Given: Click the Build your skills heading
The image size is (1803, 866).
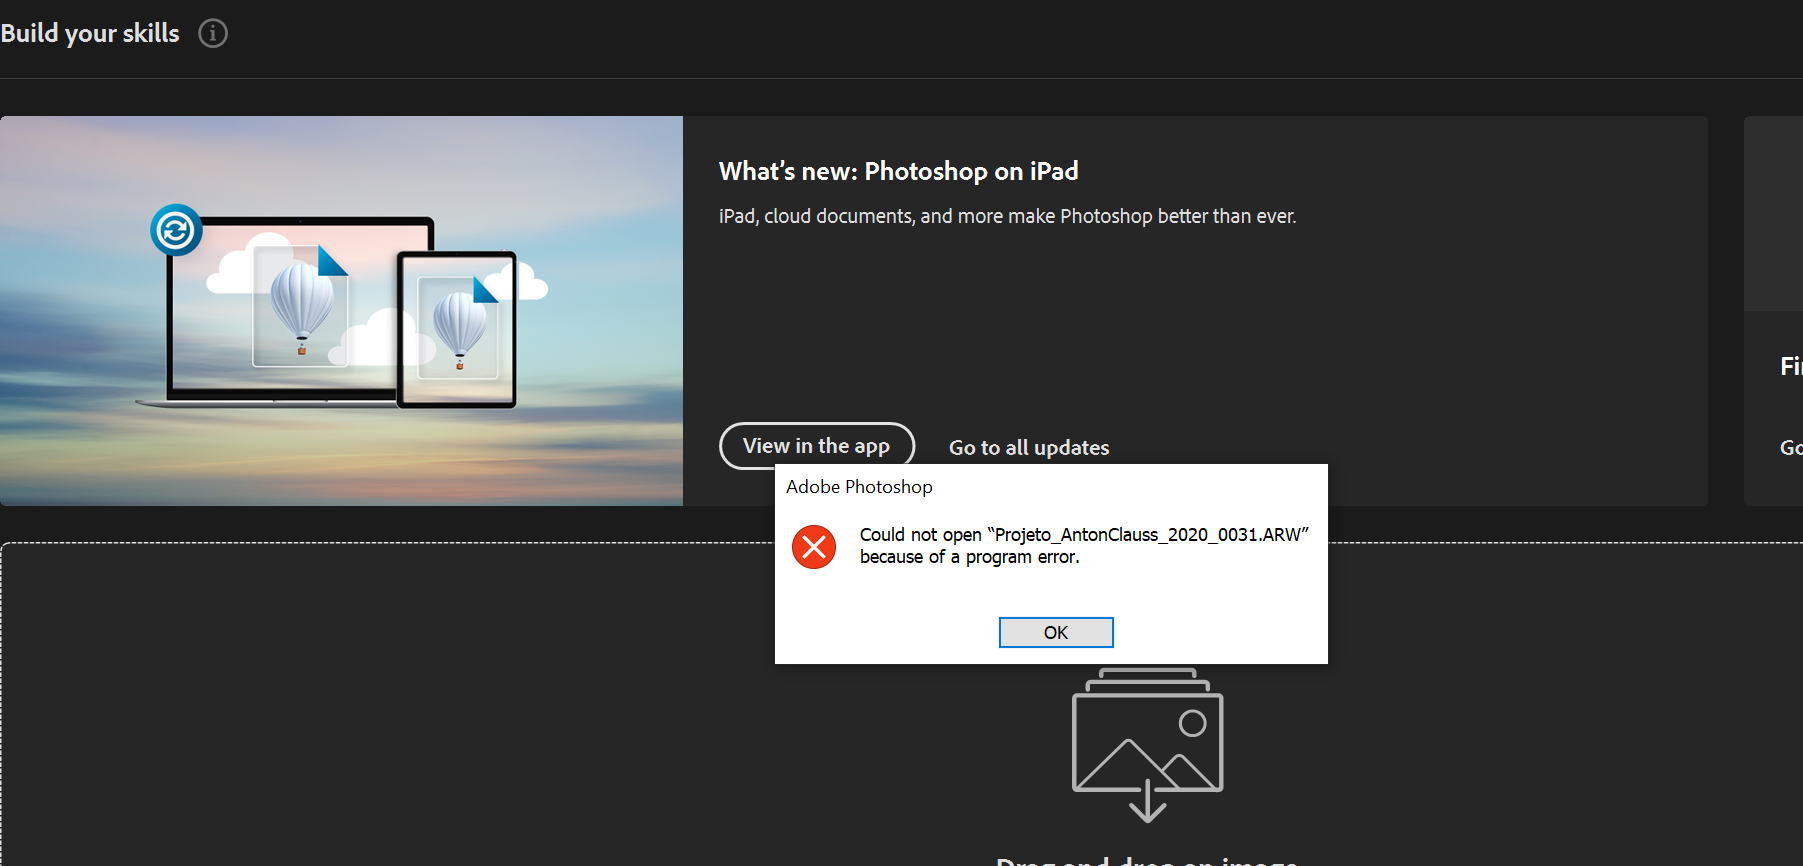Looking at the screenshot, I should click(90, 33).
